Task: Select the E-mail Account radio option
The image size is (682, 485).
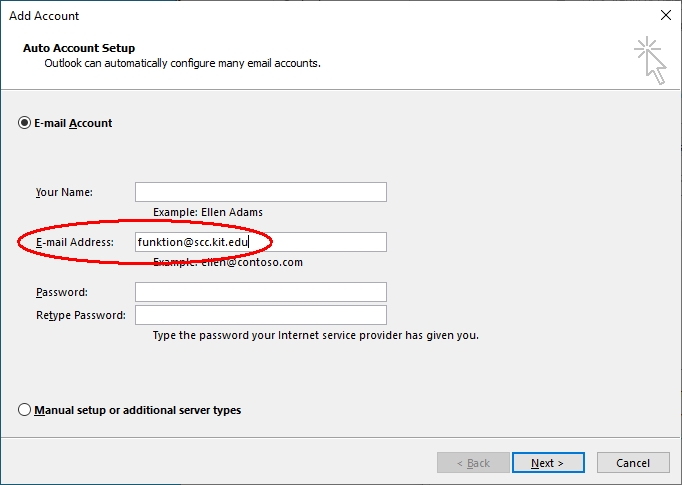Action: tap(24, 123)
